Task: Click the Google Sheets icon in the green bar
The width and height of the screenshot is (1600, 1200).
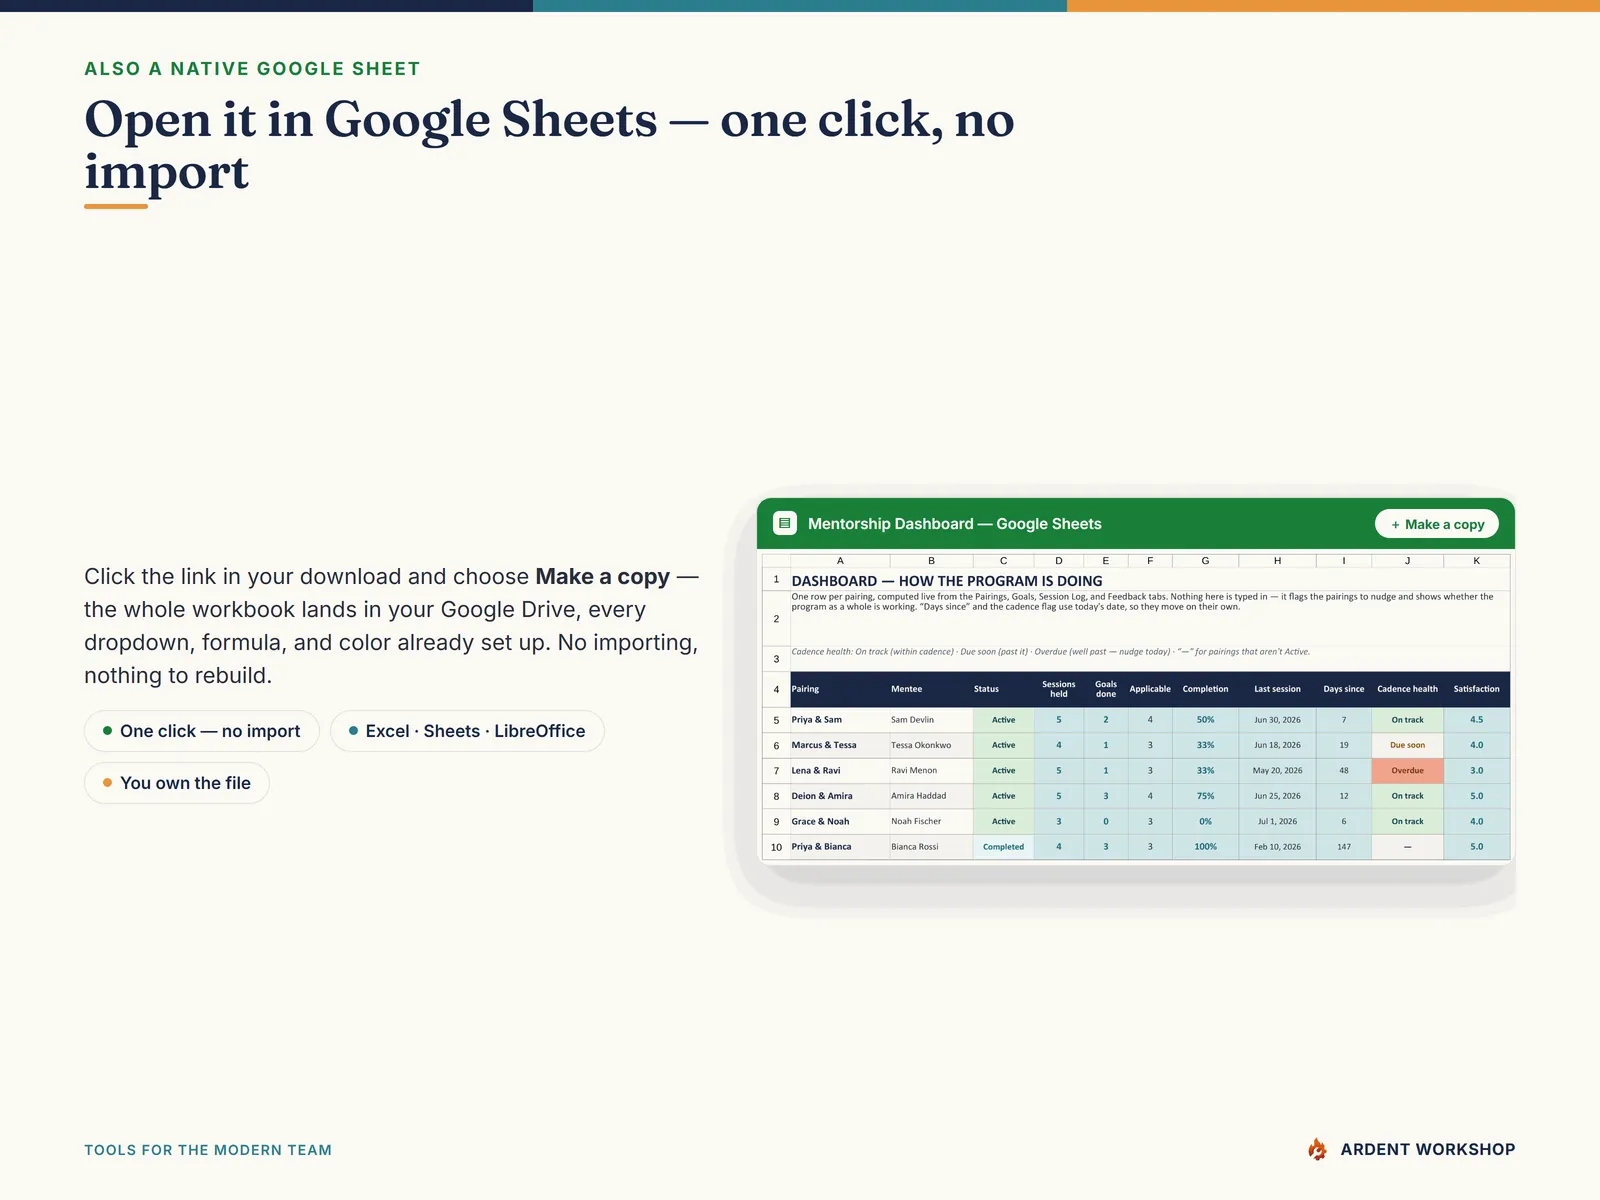Action: point(785,523)
